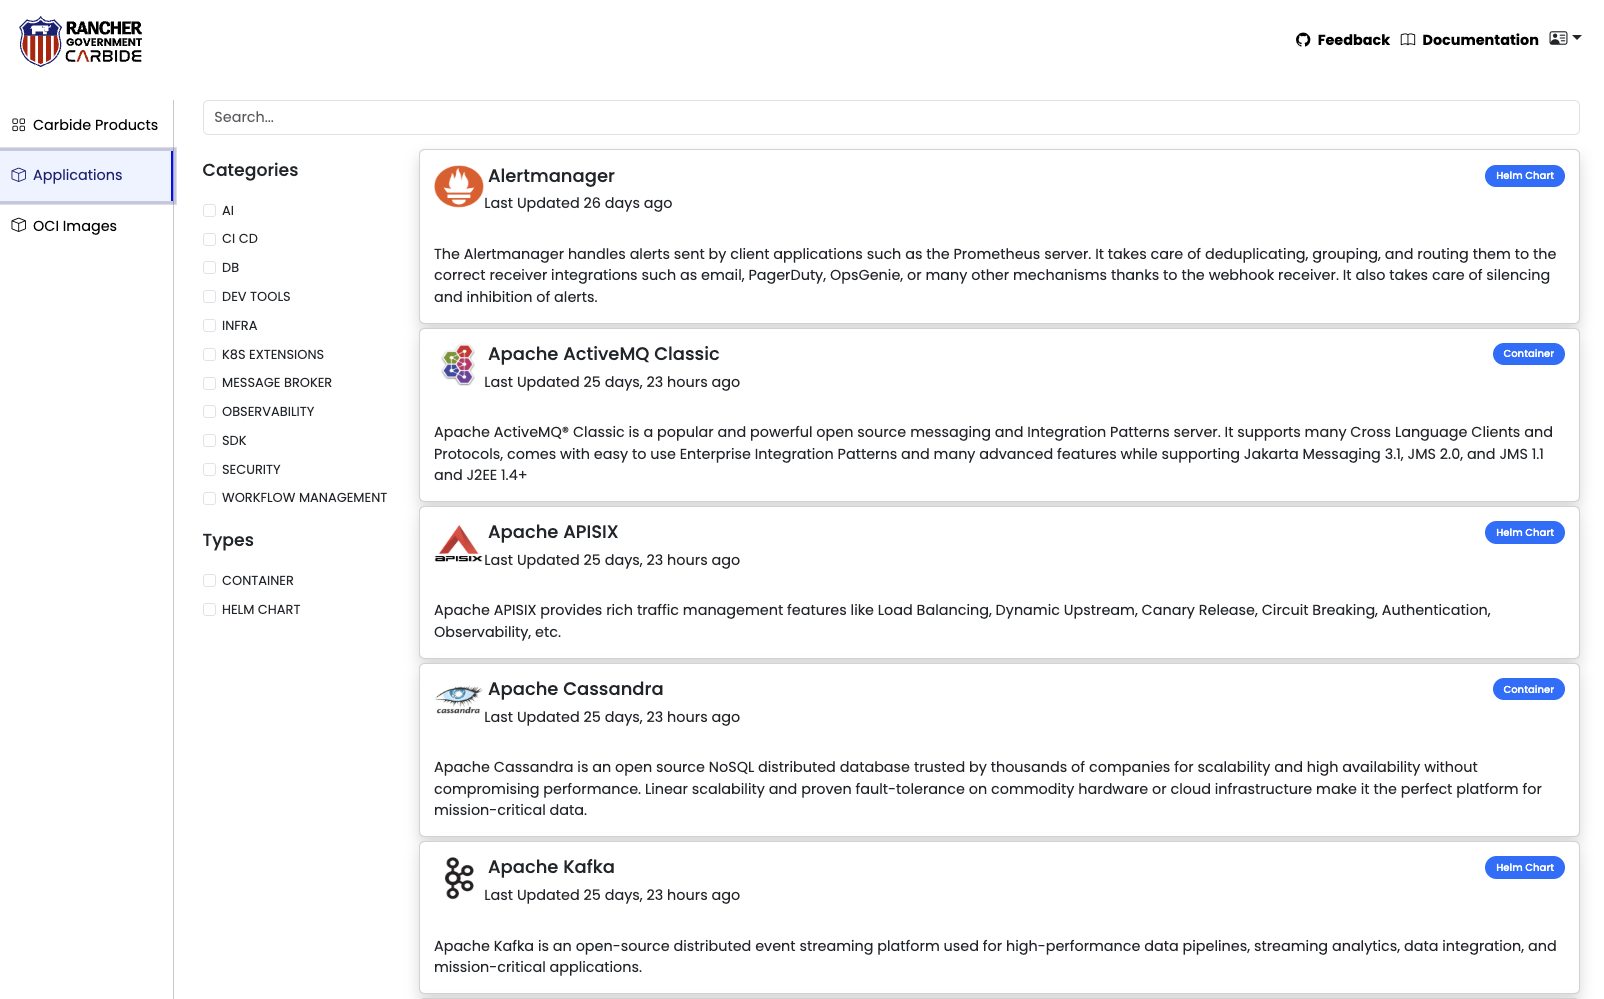The height and width of the screenshot is (999, 1604).
Task: Click the Apache Cassandra description text
Action: (x=988, y=789)
